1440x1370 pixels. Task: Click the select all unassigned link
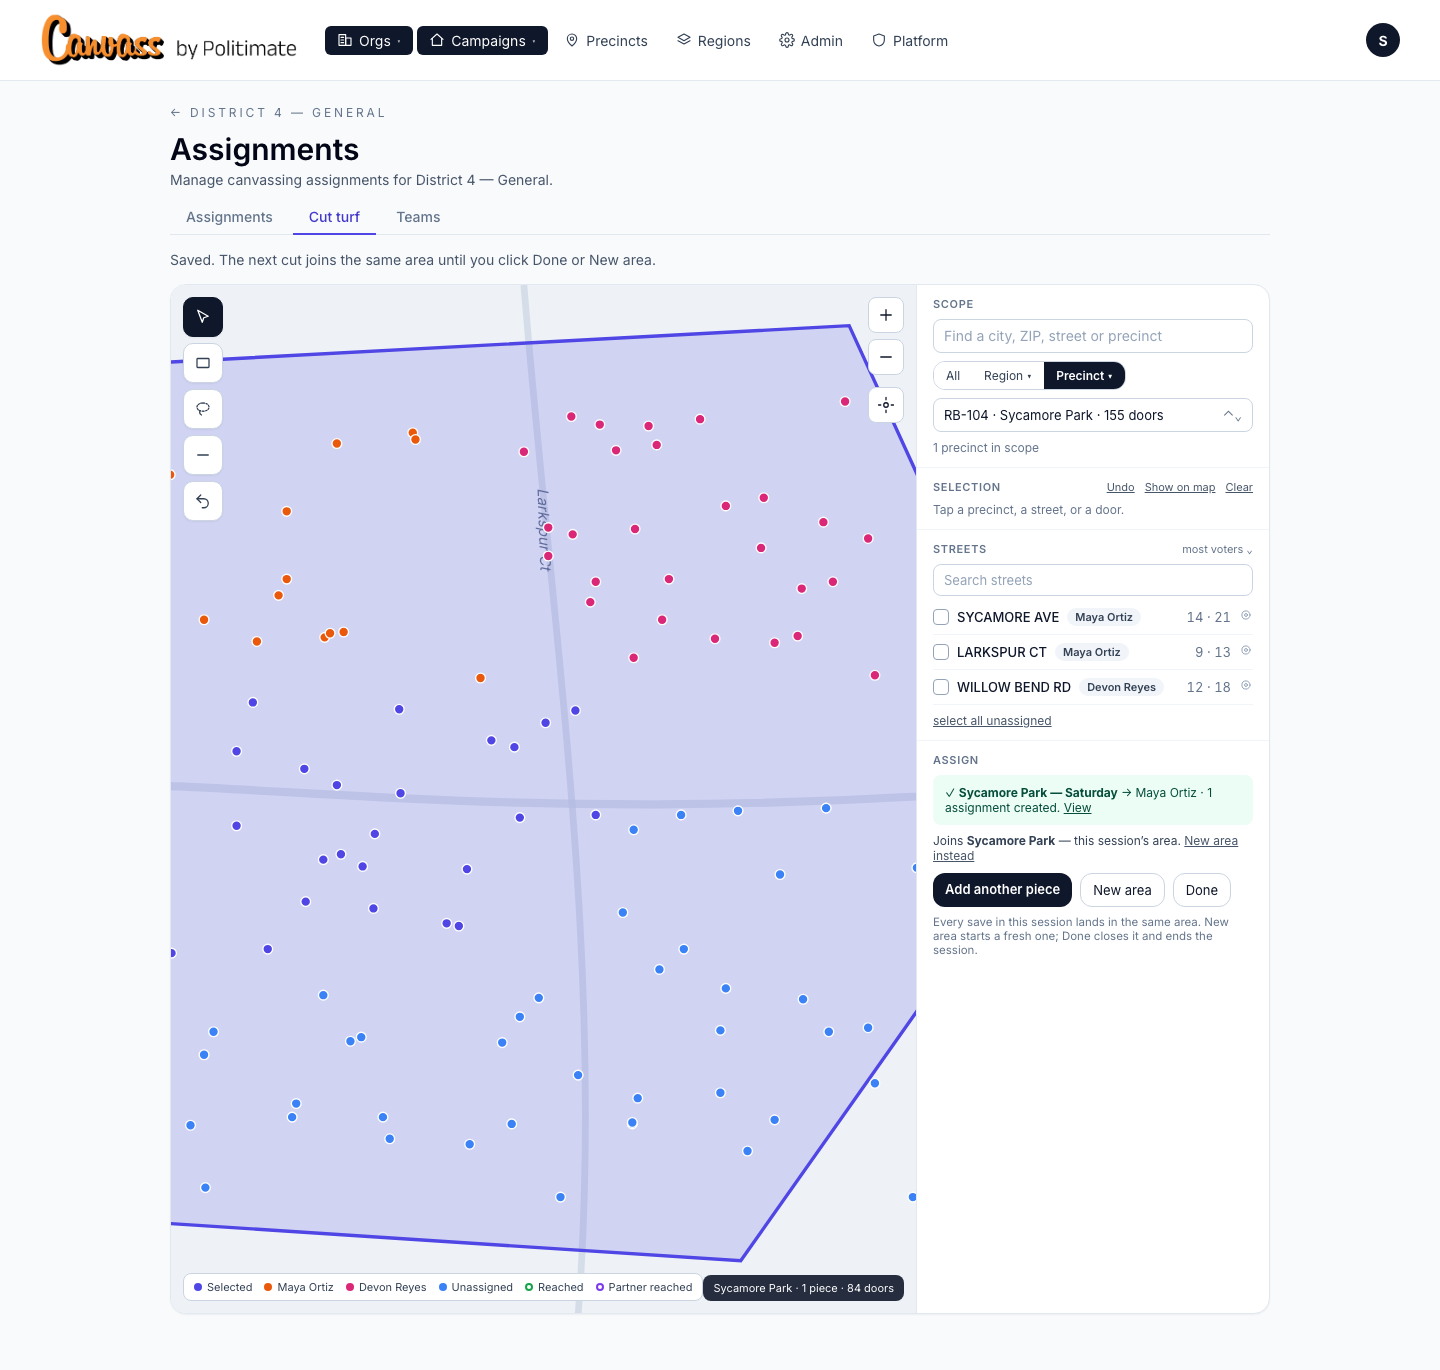pos(992,721)
